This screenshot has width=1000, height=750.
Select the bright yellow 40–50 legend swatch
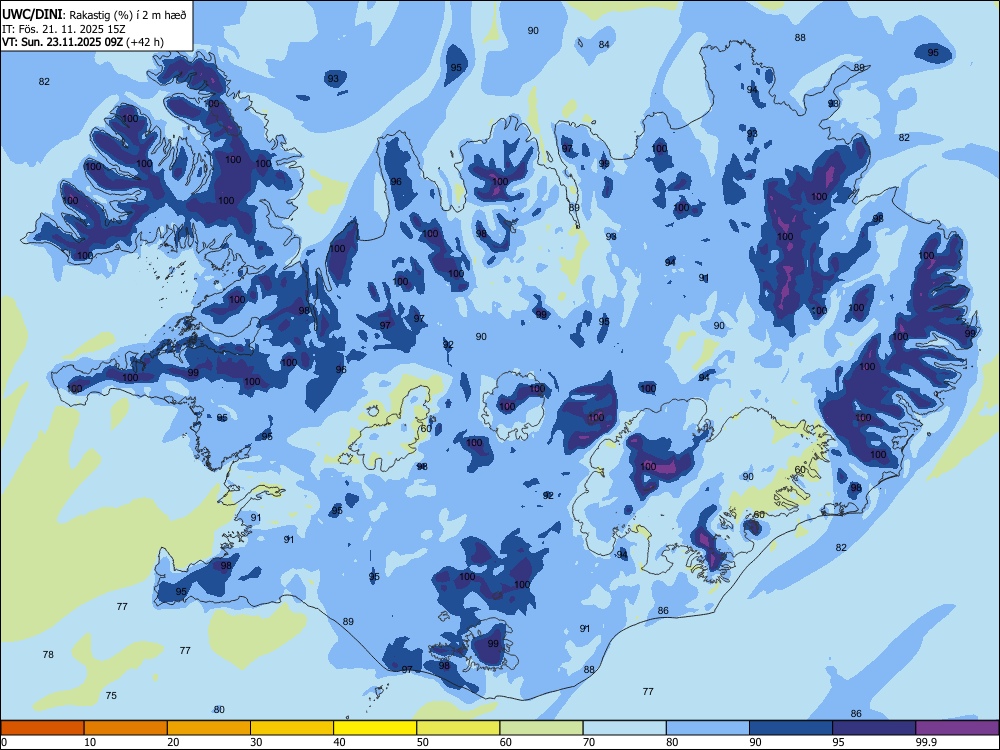[x=375, y=728]
